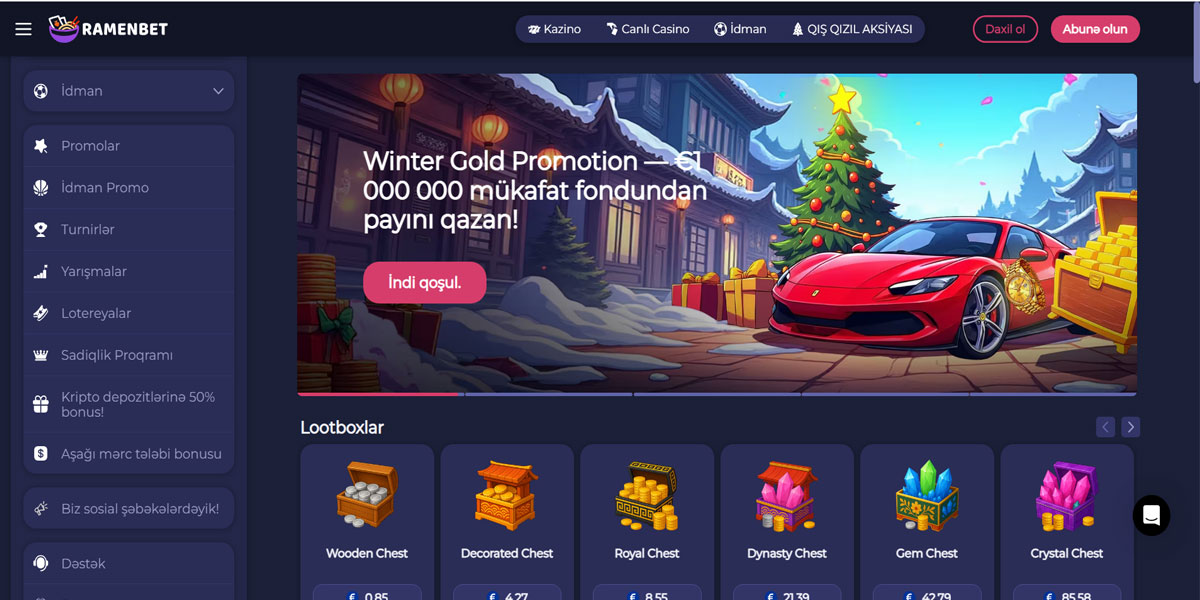The image size is (1200, 600).
Task: Click the Abunə olun button
Action: click(1095, 29)
